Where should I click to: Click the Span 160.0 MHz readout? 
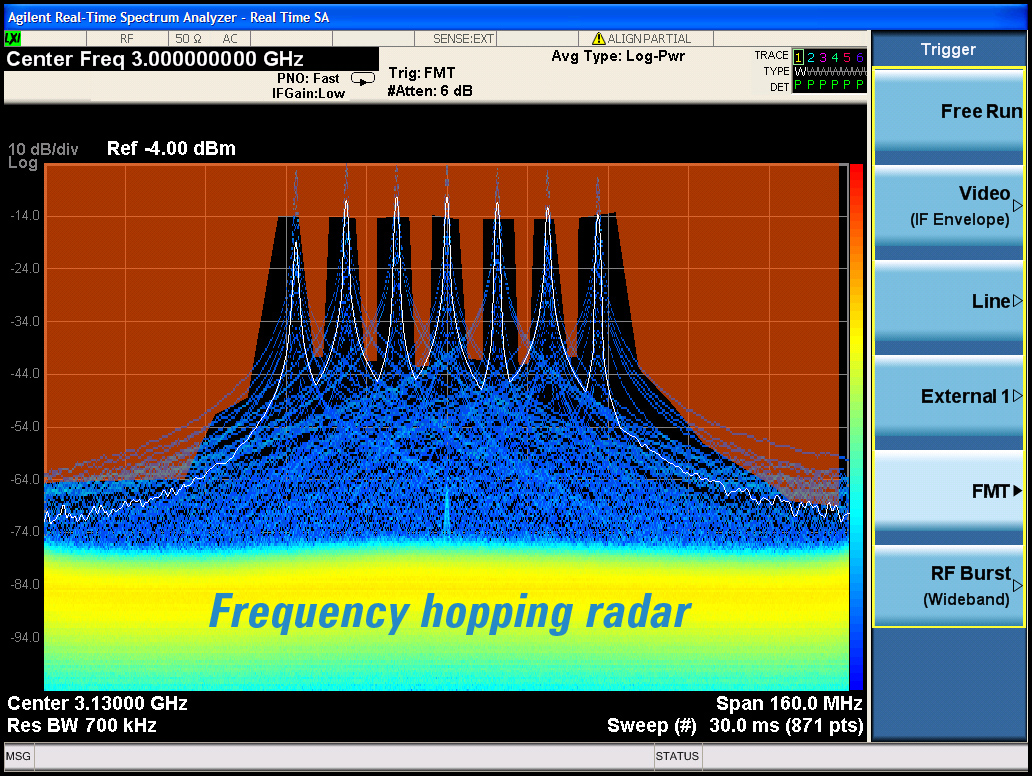[788, 703]
